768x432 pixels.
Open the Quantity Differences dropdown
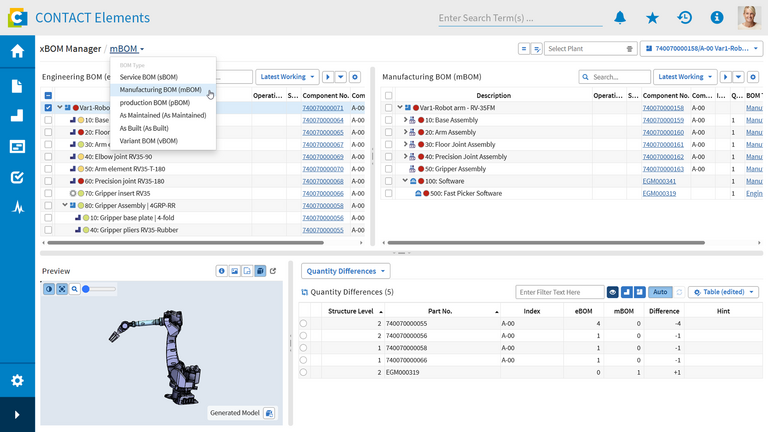(x=346, y=271)
